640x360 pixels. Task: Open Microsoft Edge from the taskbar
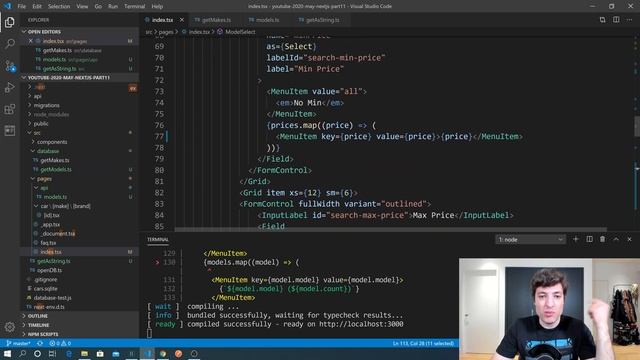point(69,353)
